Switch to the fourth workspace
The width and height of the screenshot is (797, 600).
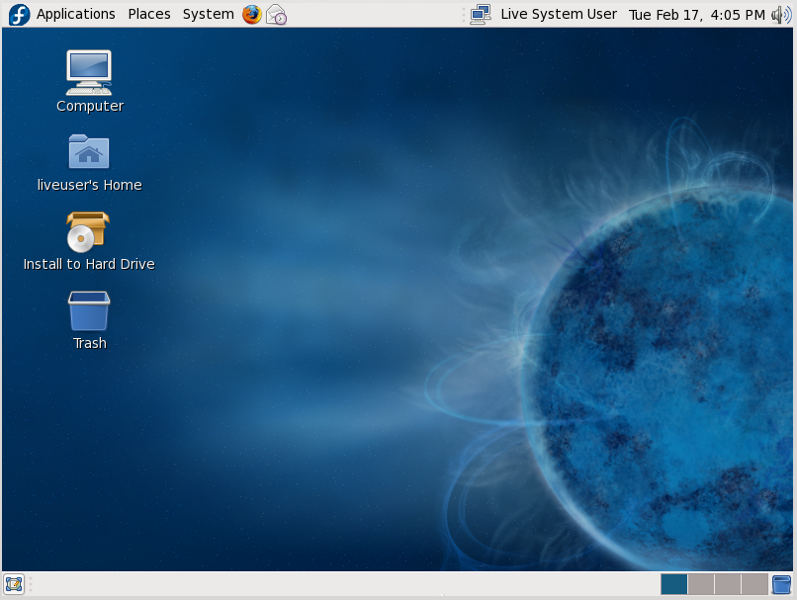click(755, 584)
